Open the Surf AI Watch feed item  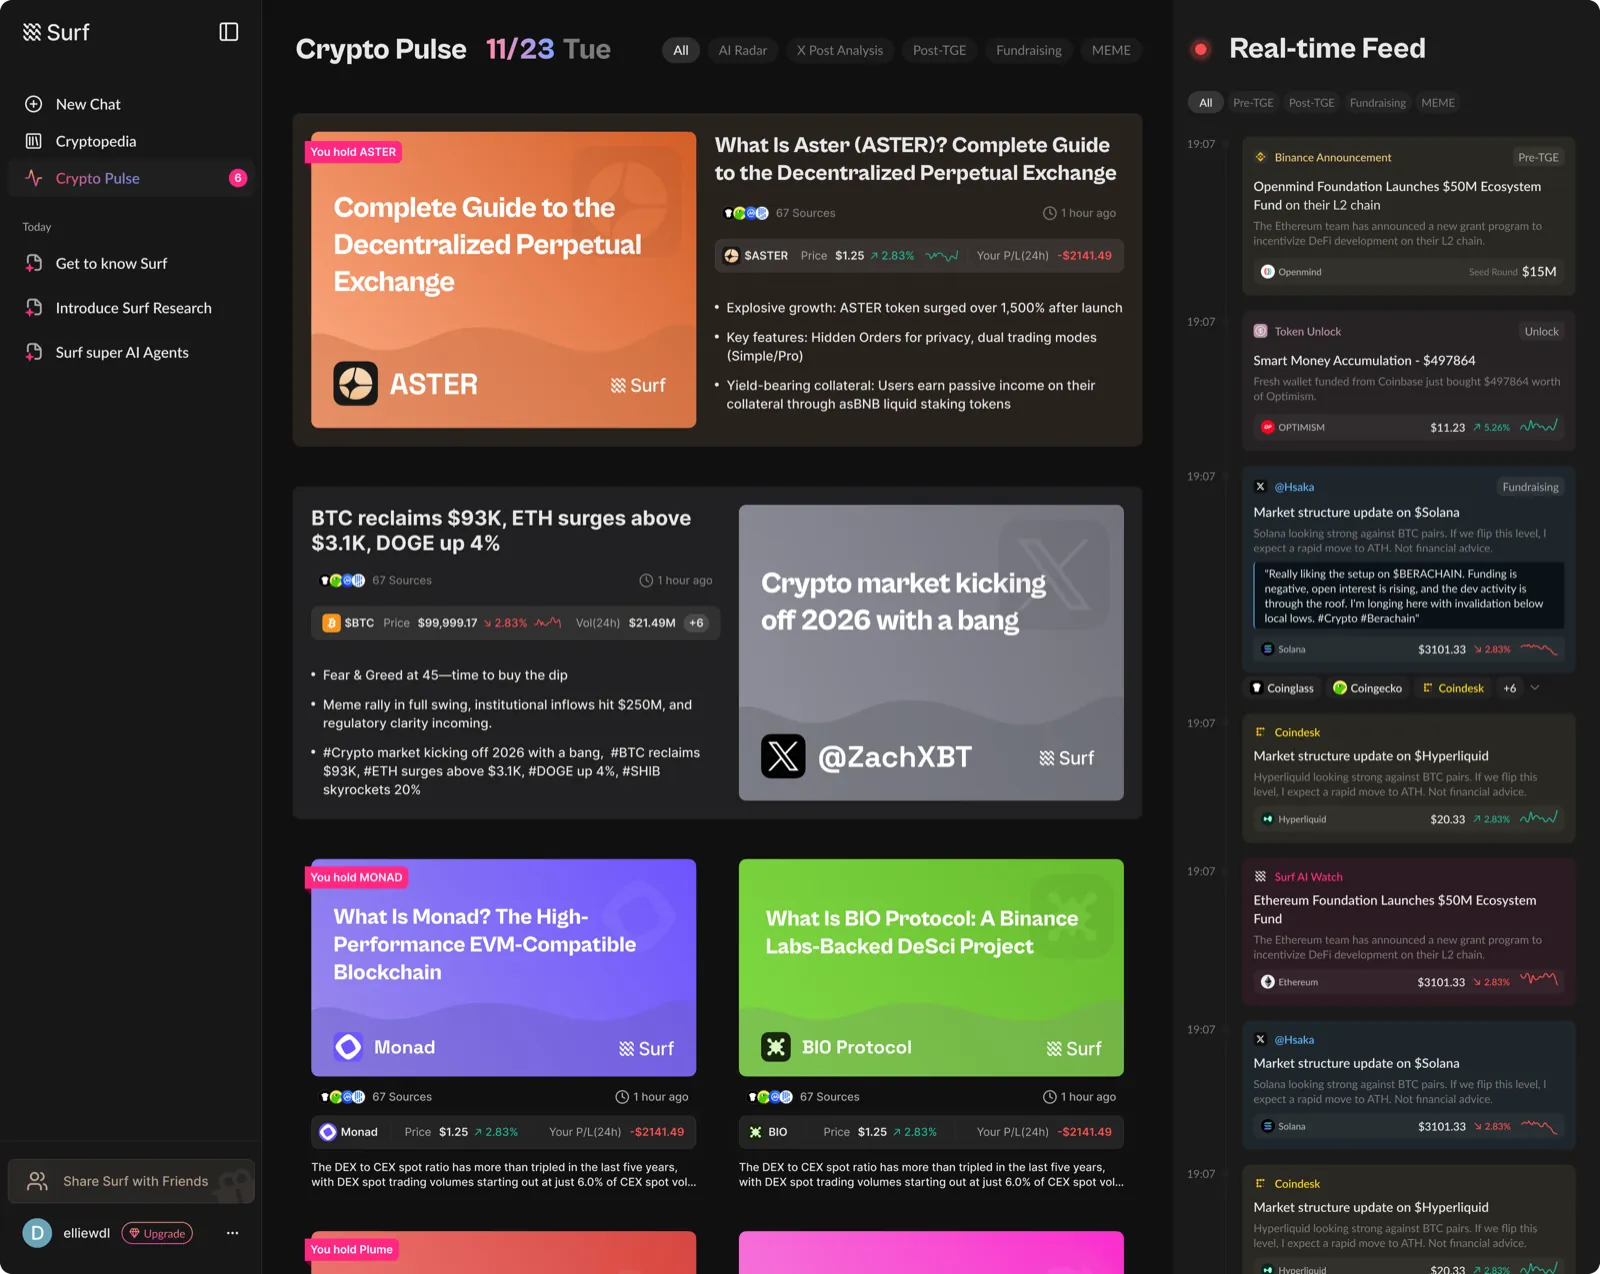point(1408,929)
